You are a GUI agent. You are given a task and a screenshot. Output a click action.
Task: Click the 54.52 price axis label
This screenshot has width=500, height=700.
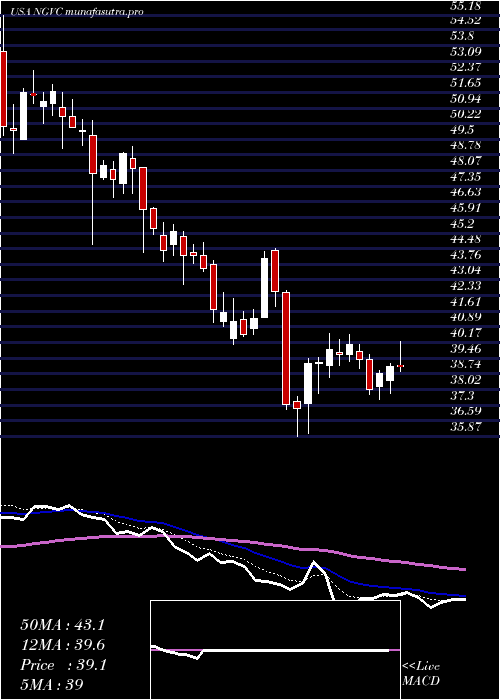pos(465,20)
